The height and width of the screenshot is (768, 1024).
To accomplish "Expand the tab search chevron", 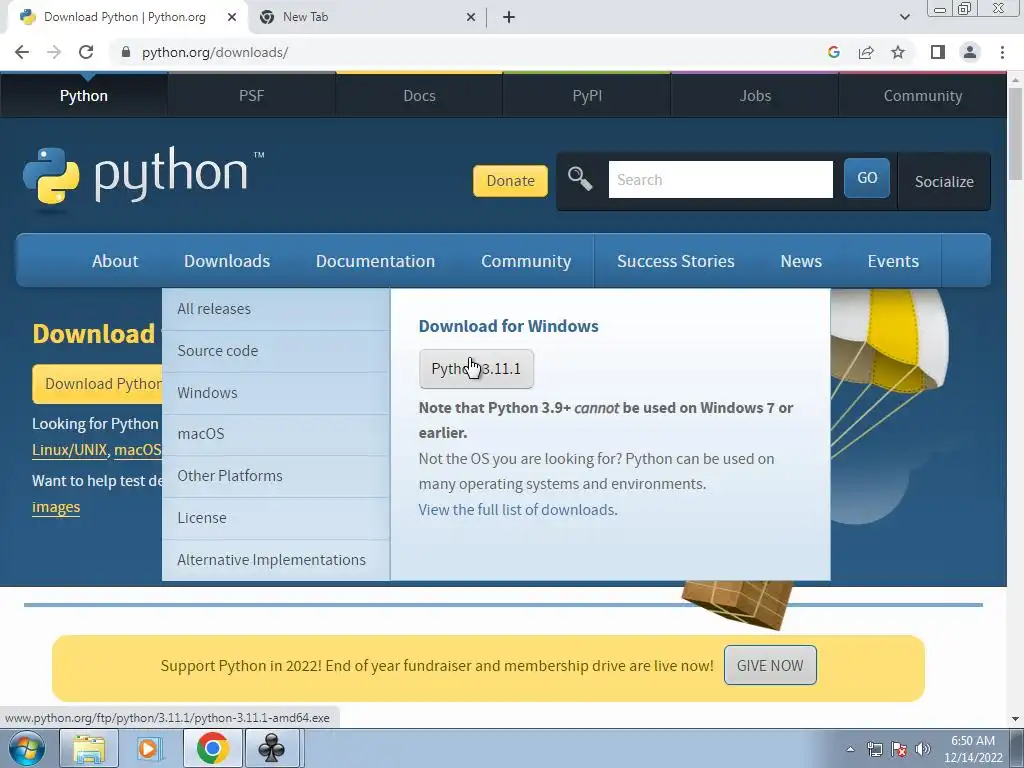I will point(904,17).
